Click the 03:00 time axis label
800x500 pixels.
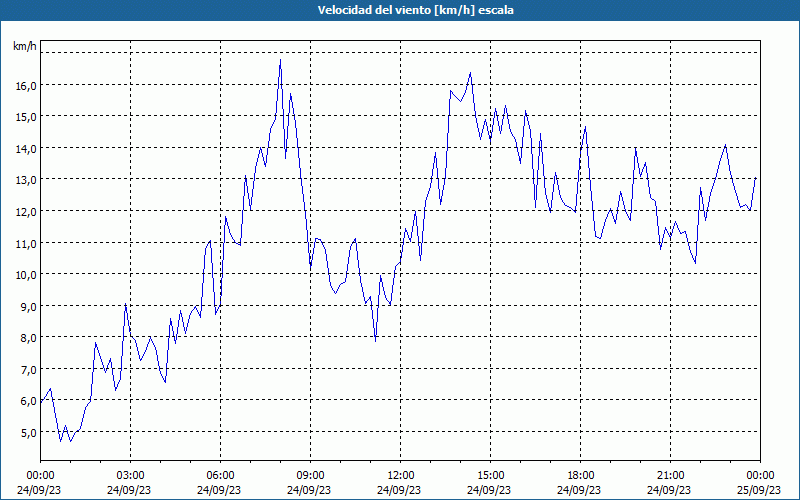click(x=131, y=476)
